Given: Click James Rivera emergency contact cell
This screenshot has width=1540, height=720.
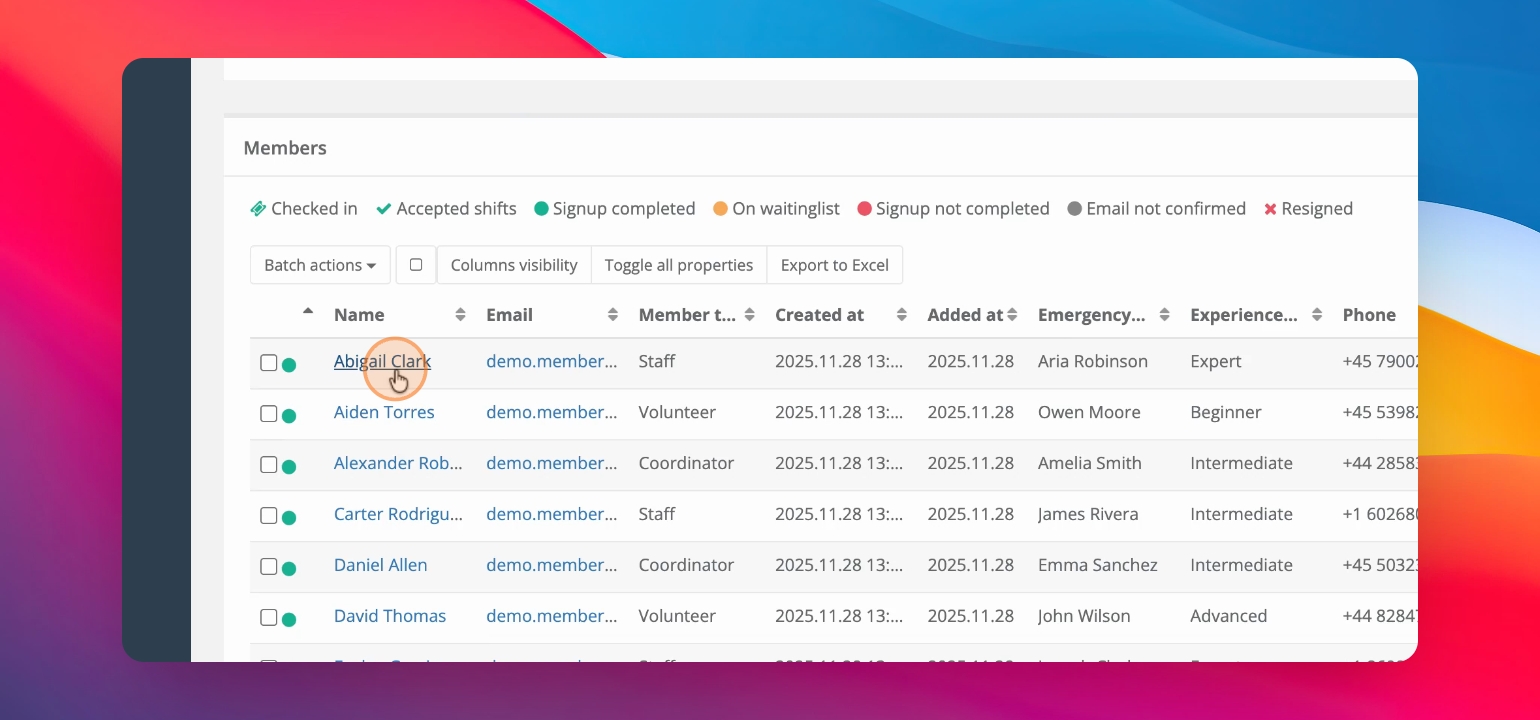Looking at the screenshot, I should [1088, 515].
